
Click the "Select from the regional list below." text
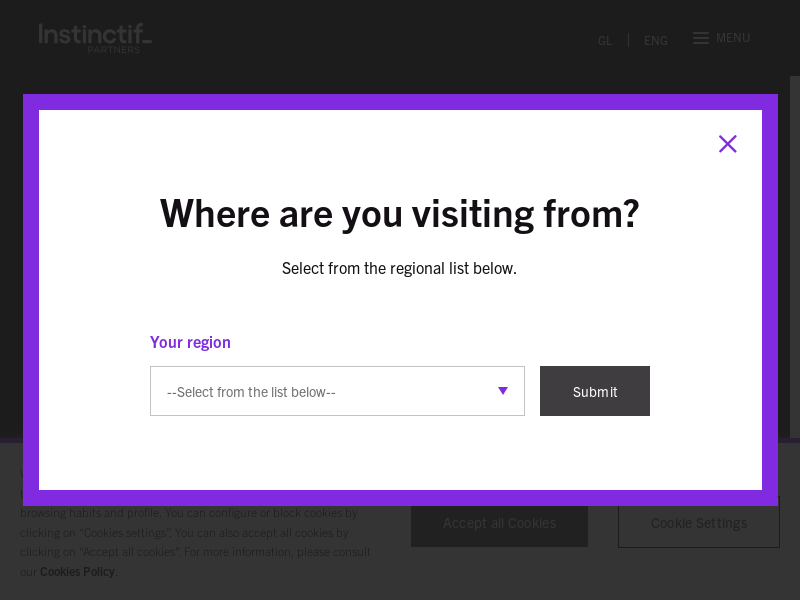click(x=399, y=268)
